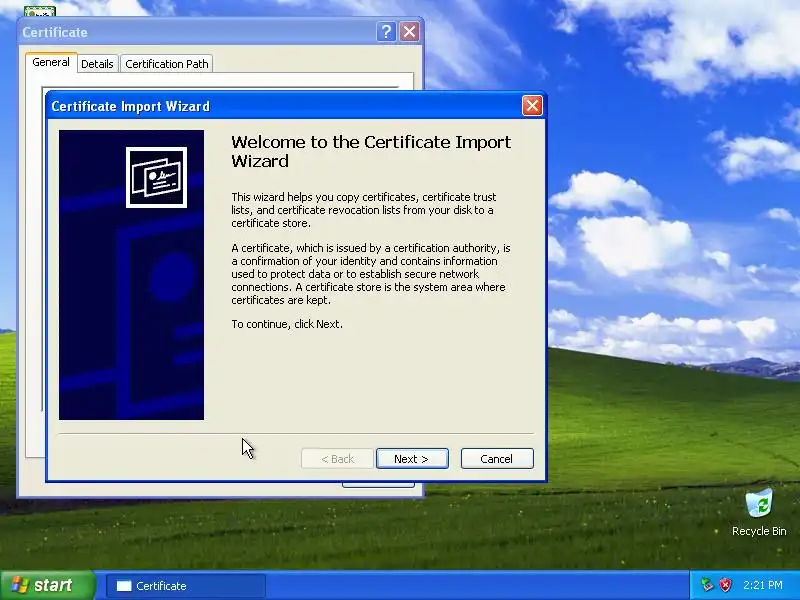The width and height of the screenshot is (800, 600).
Task: Click the 'Welcome to the Certificate Import Wizard' heading
Action: pos(371,152)
